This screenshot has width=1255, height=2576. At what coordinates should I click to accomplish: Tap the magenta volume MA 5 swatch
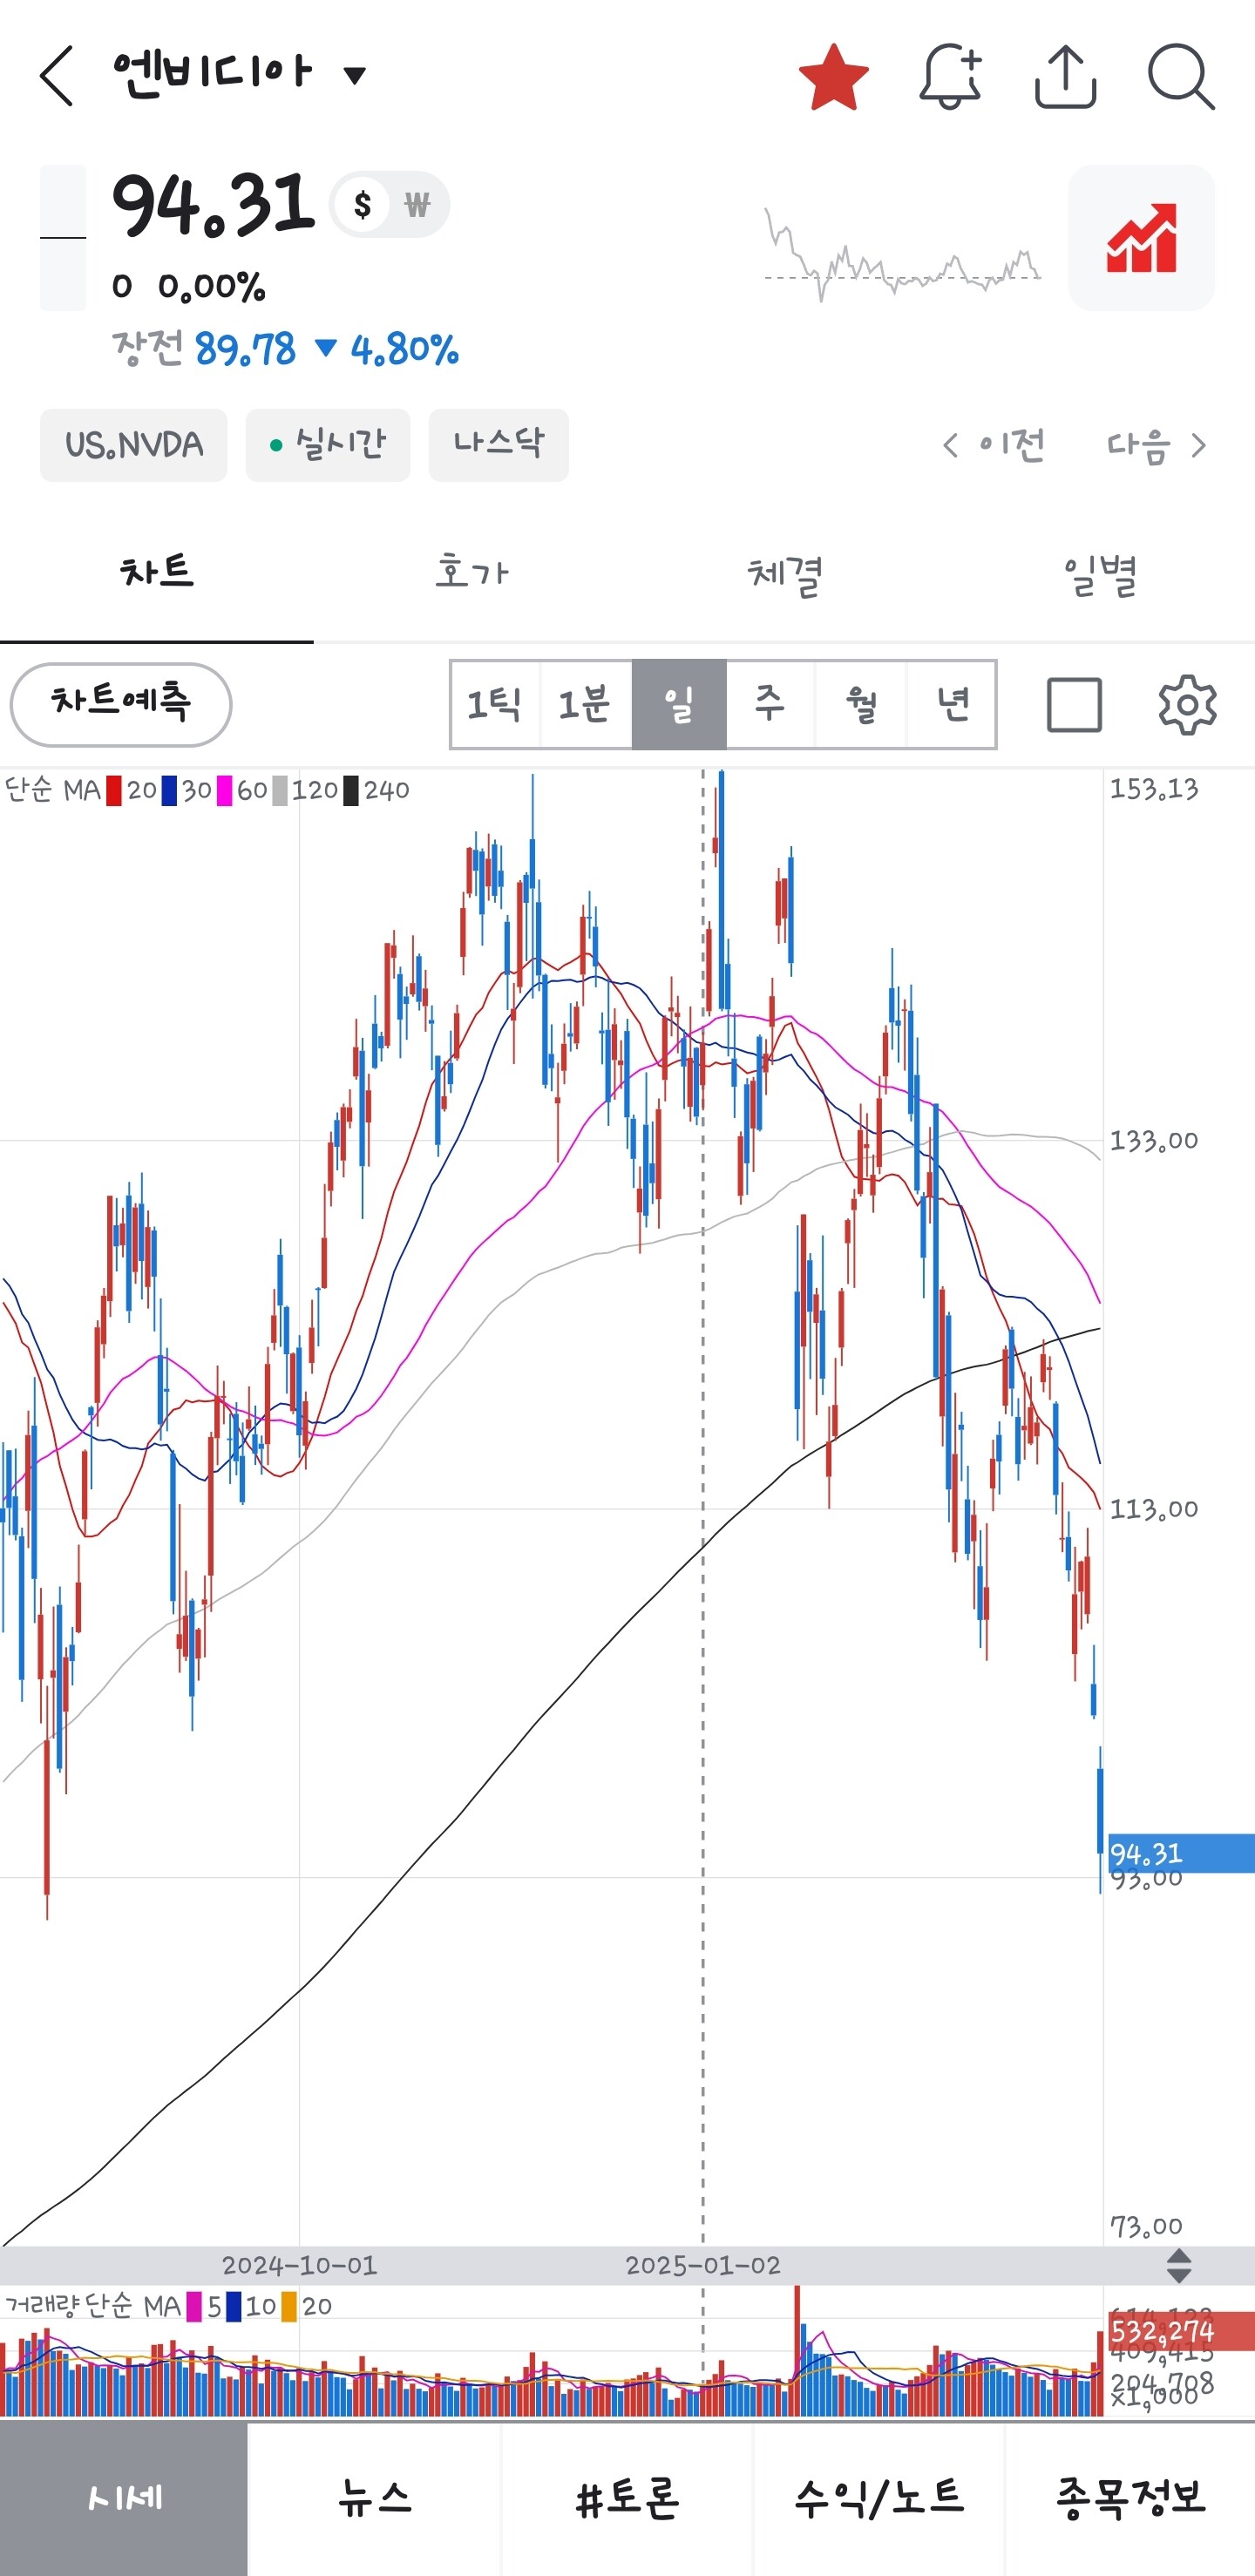coord(194,2307)
